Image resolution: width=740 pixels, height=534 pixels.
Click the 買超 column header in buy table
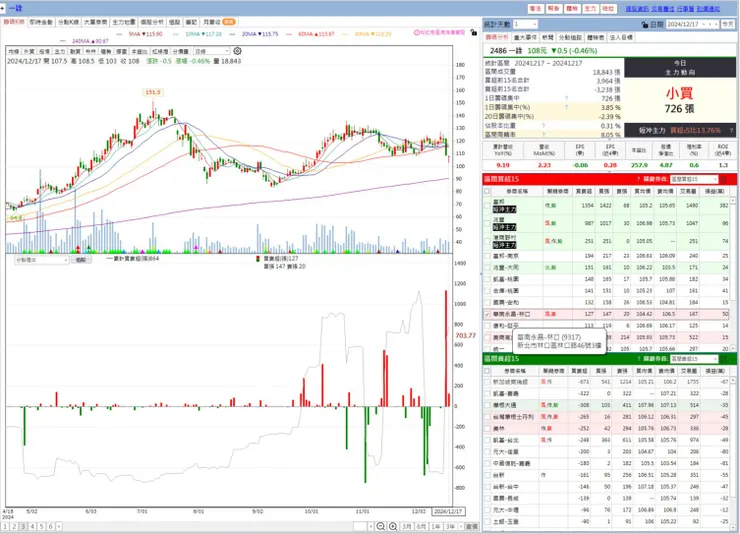click(x=584, y=191)
